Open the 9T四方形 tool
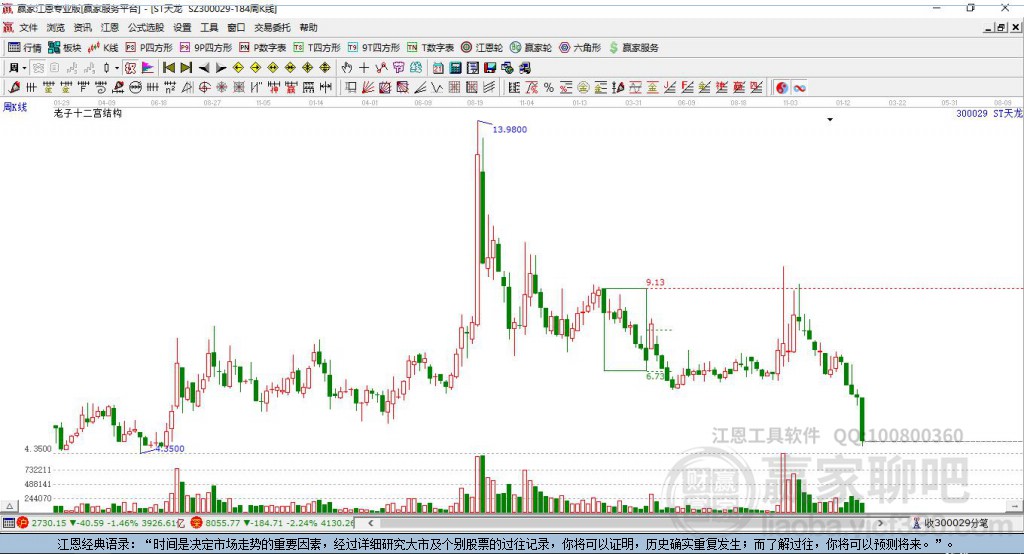The image size is (1024, 554). coord(374,48)
